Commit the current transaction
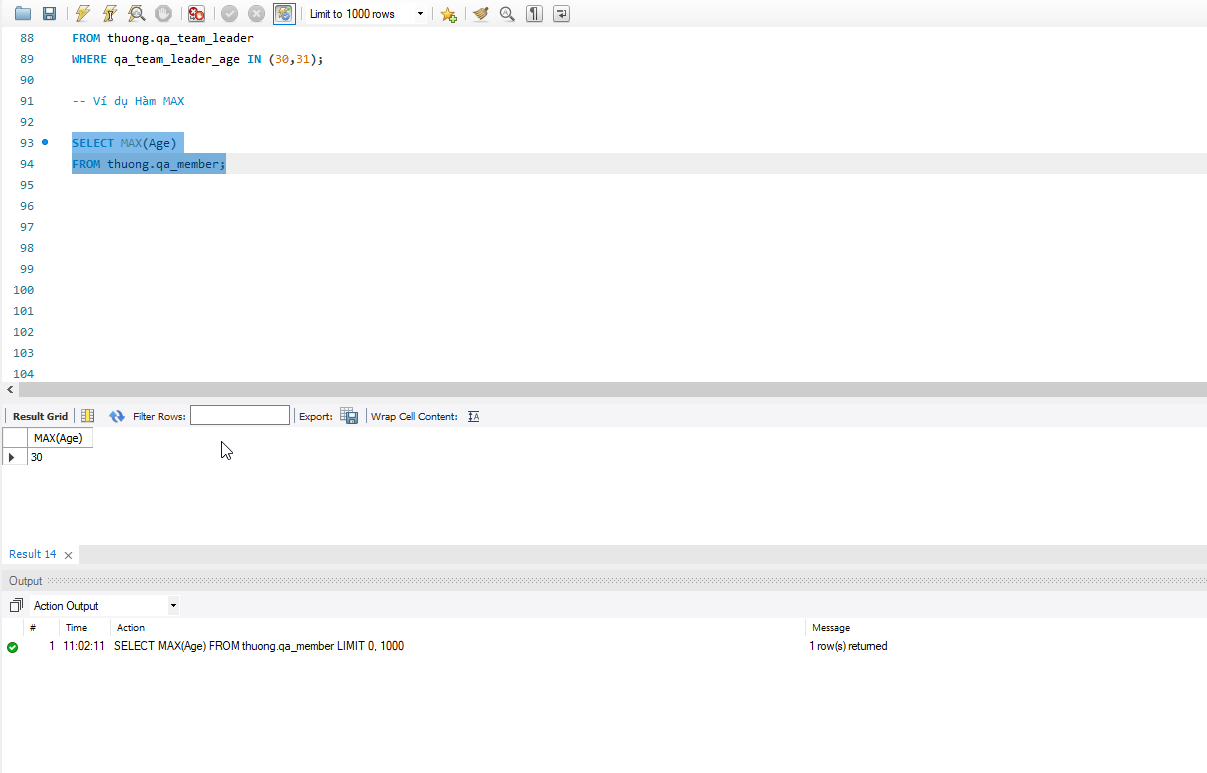1207x773 pixels. point(230,14)
